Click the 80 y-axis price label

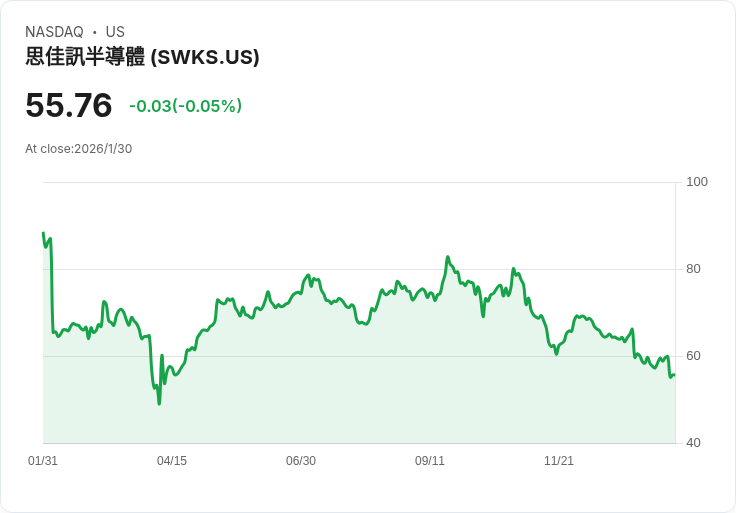tap(693, 269)
